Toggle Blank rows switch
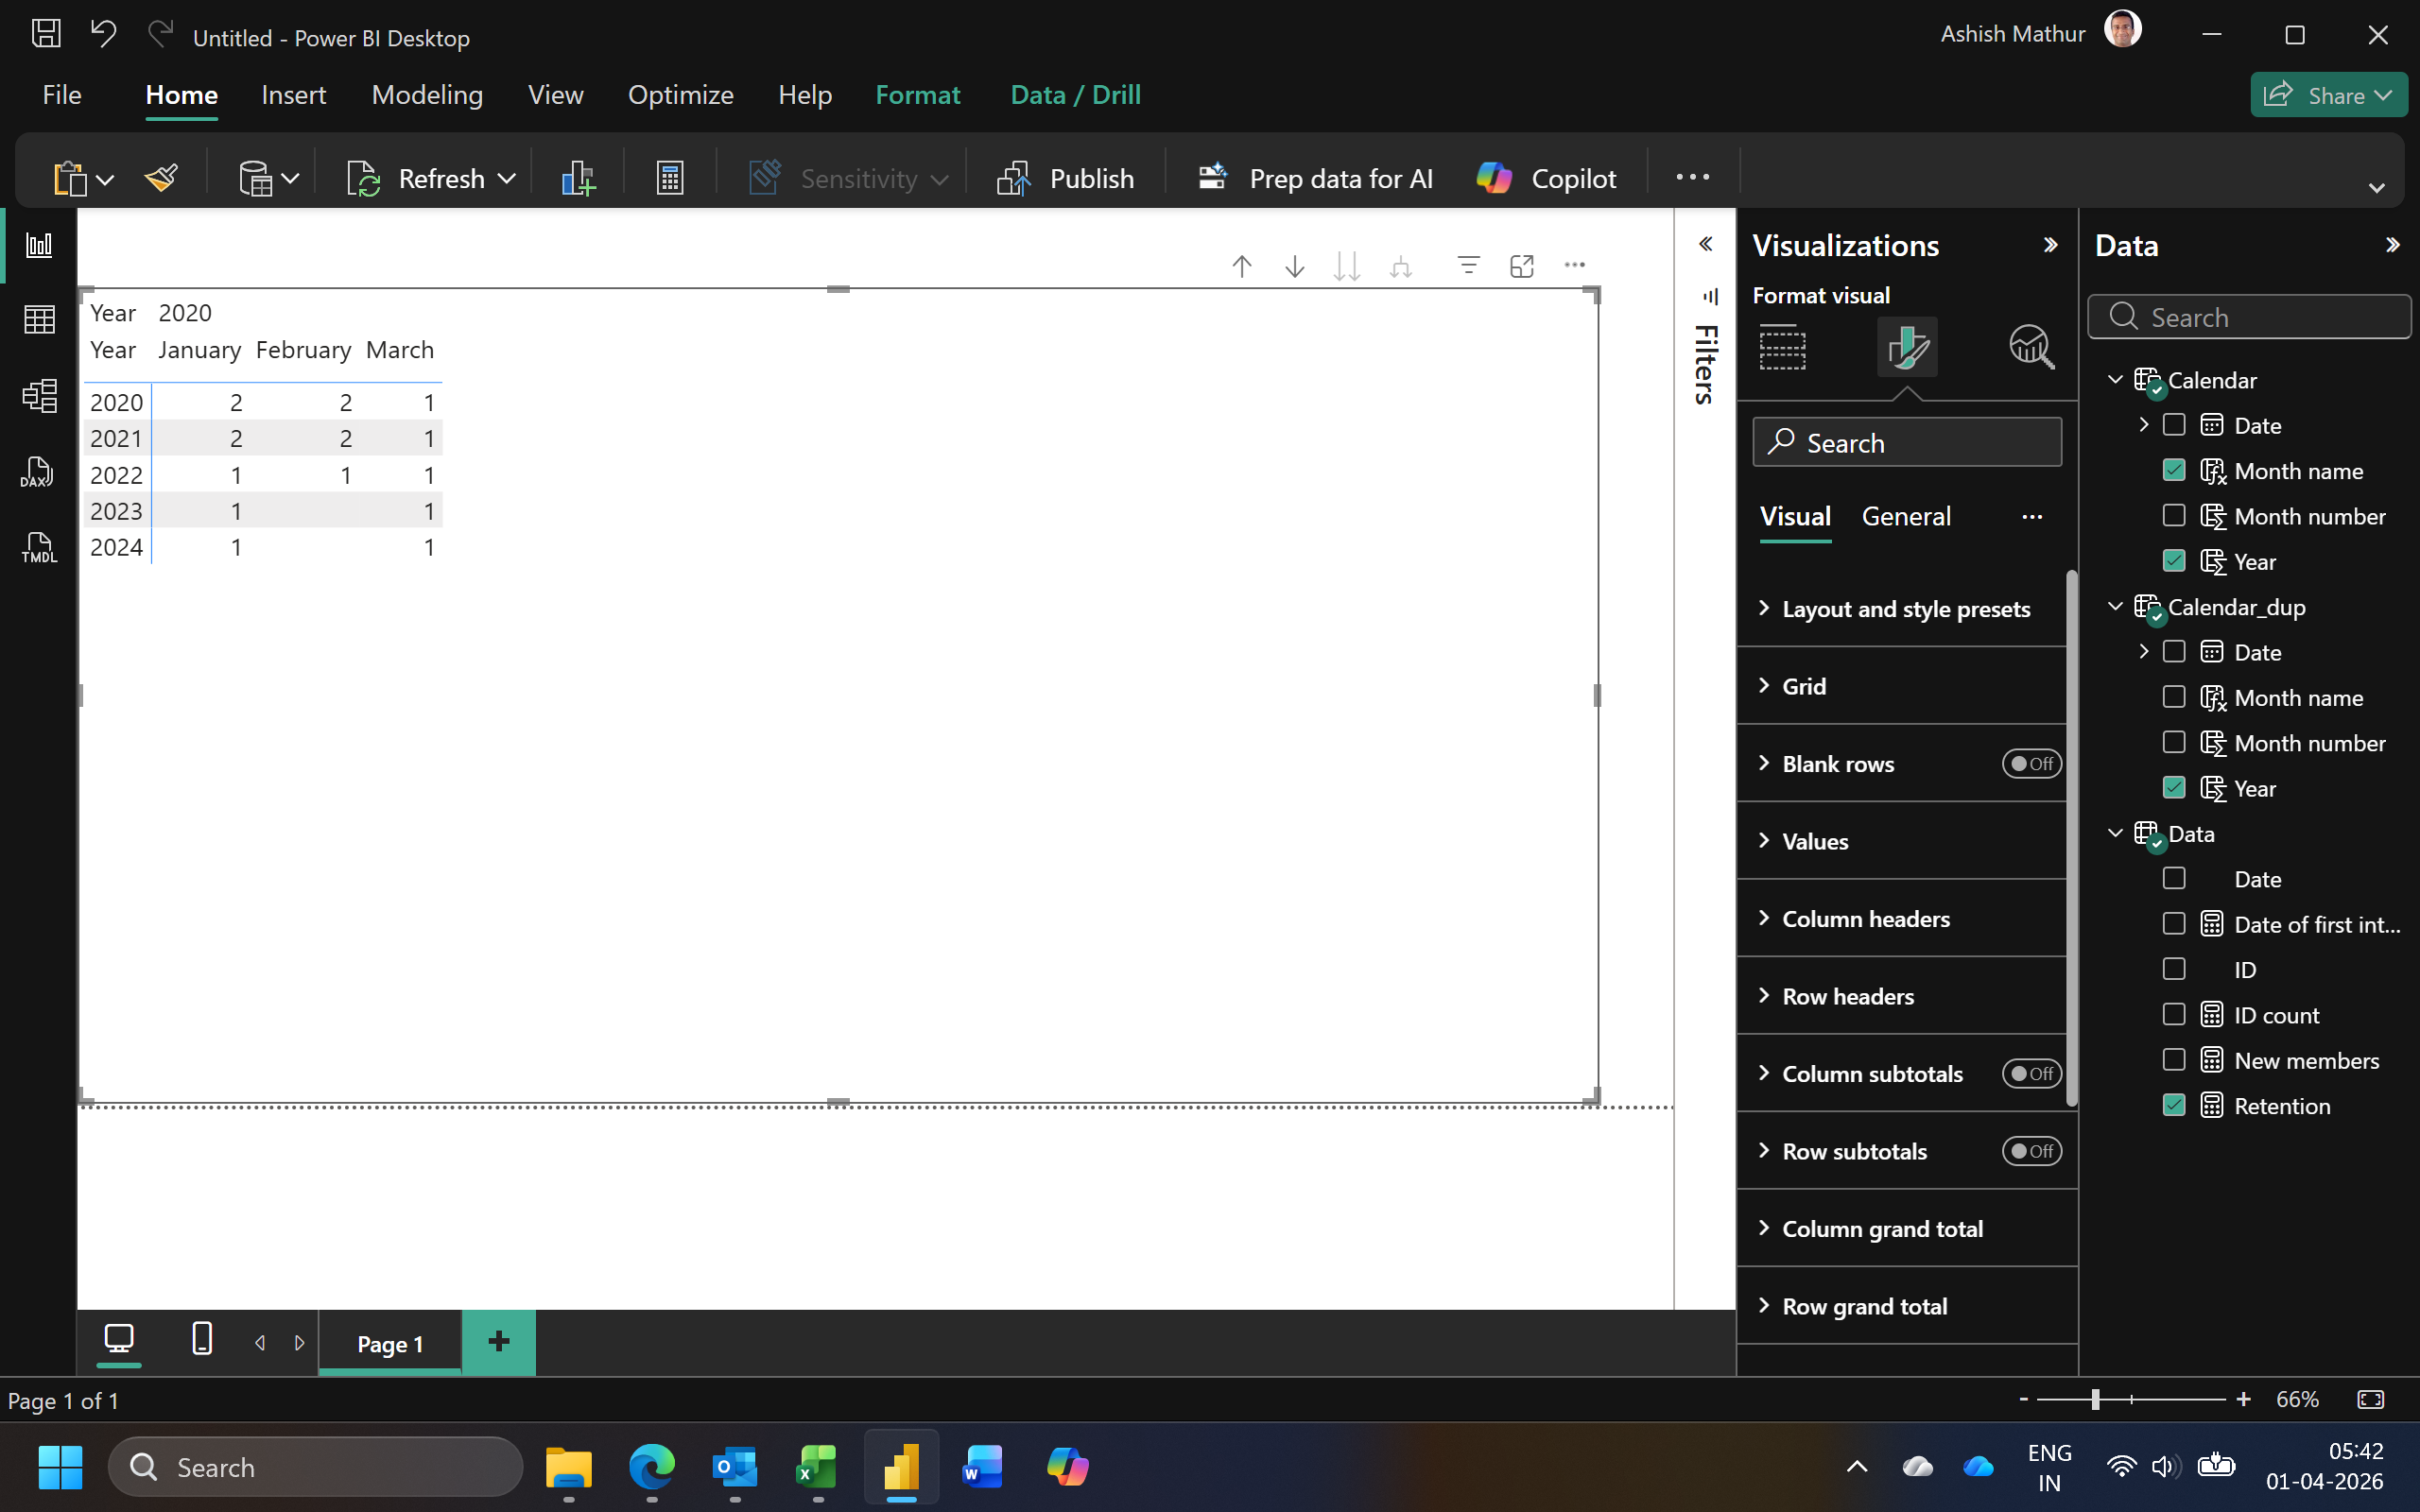Image resolution: width=2420 pixels, height=1512 pixels. tap(2031, 764)
